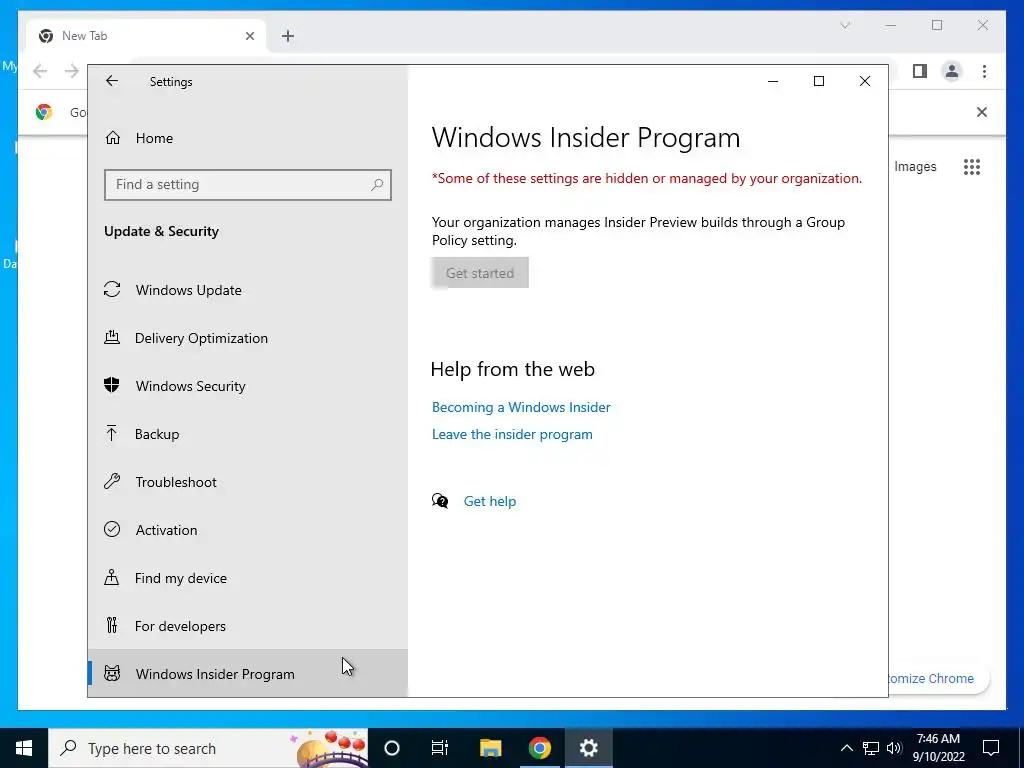The image size is (1024, 768).
Task: Click the Get help chat bubble icon
Action: [x=440, y=501]
